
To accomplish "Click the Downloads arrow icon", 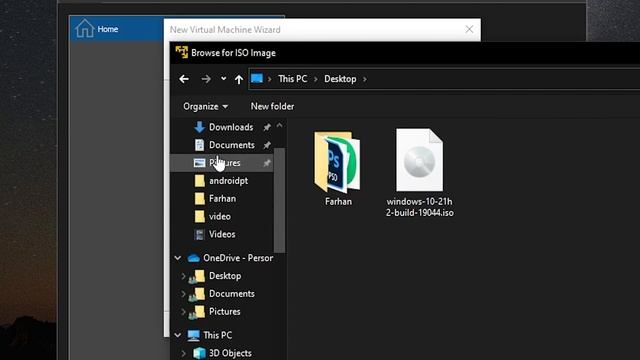I will [199, 127].
